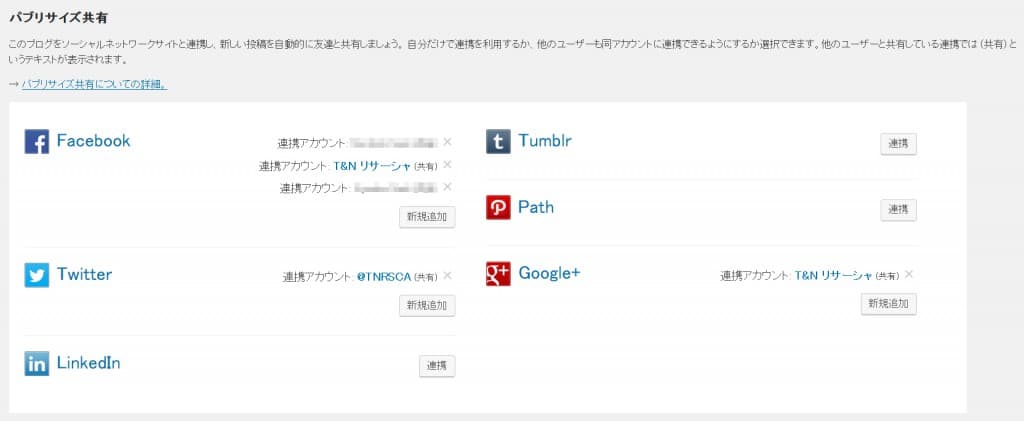Click the Google+ logo icon

498,274
